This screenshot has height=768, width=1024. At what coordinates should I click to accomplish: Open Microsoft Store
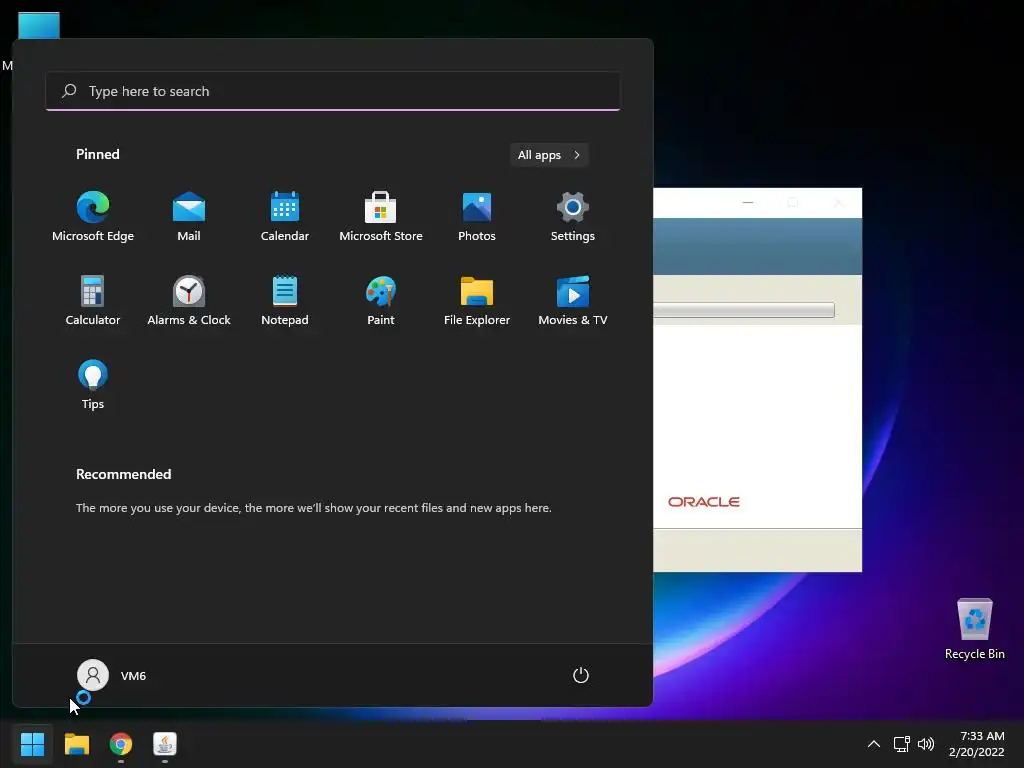pyautogui.click(x=381, y=217)
